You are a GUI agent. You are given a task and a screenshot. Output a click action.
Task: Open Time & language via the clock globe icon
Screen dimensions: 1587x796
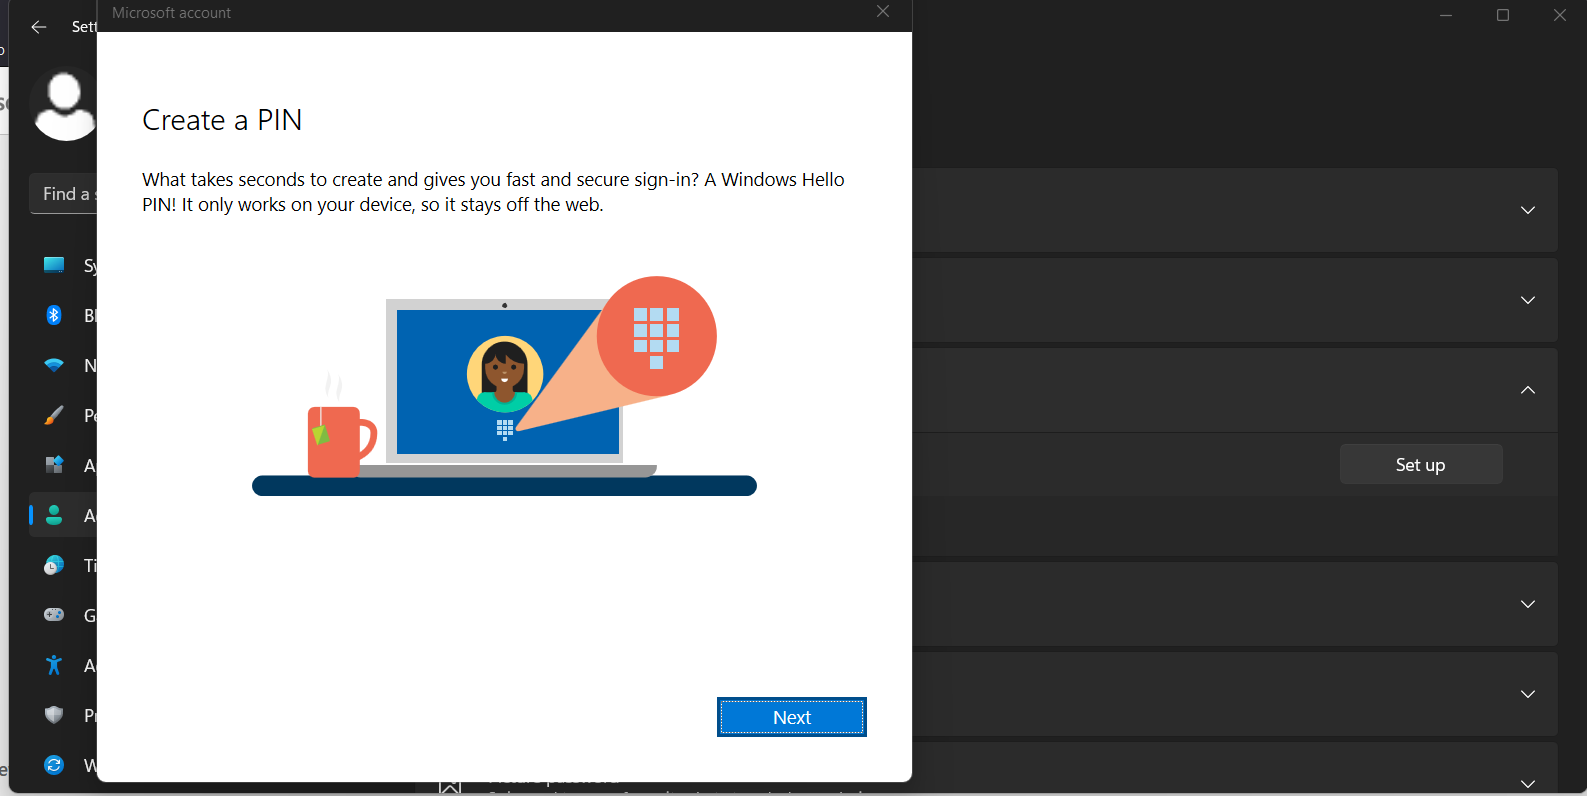pyautogui.click(x=54, y=565)
